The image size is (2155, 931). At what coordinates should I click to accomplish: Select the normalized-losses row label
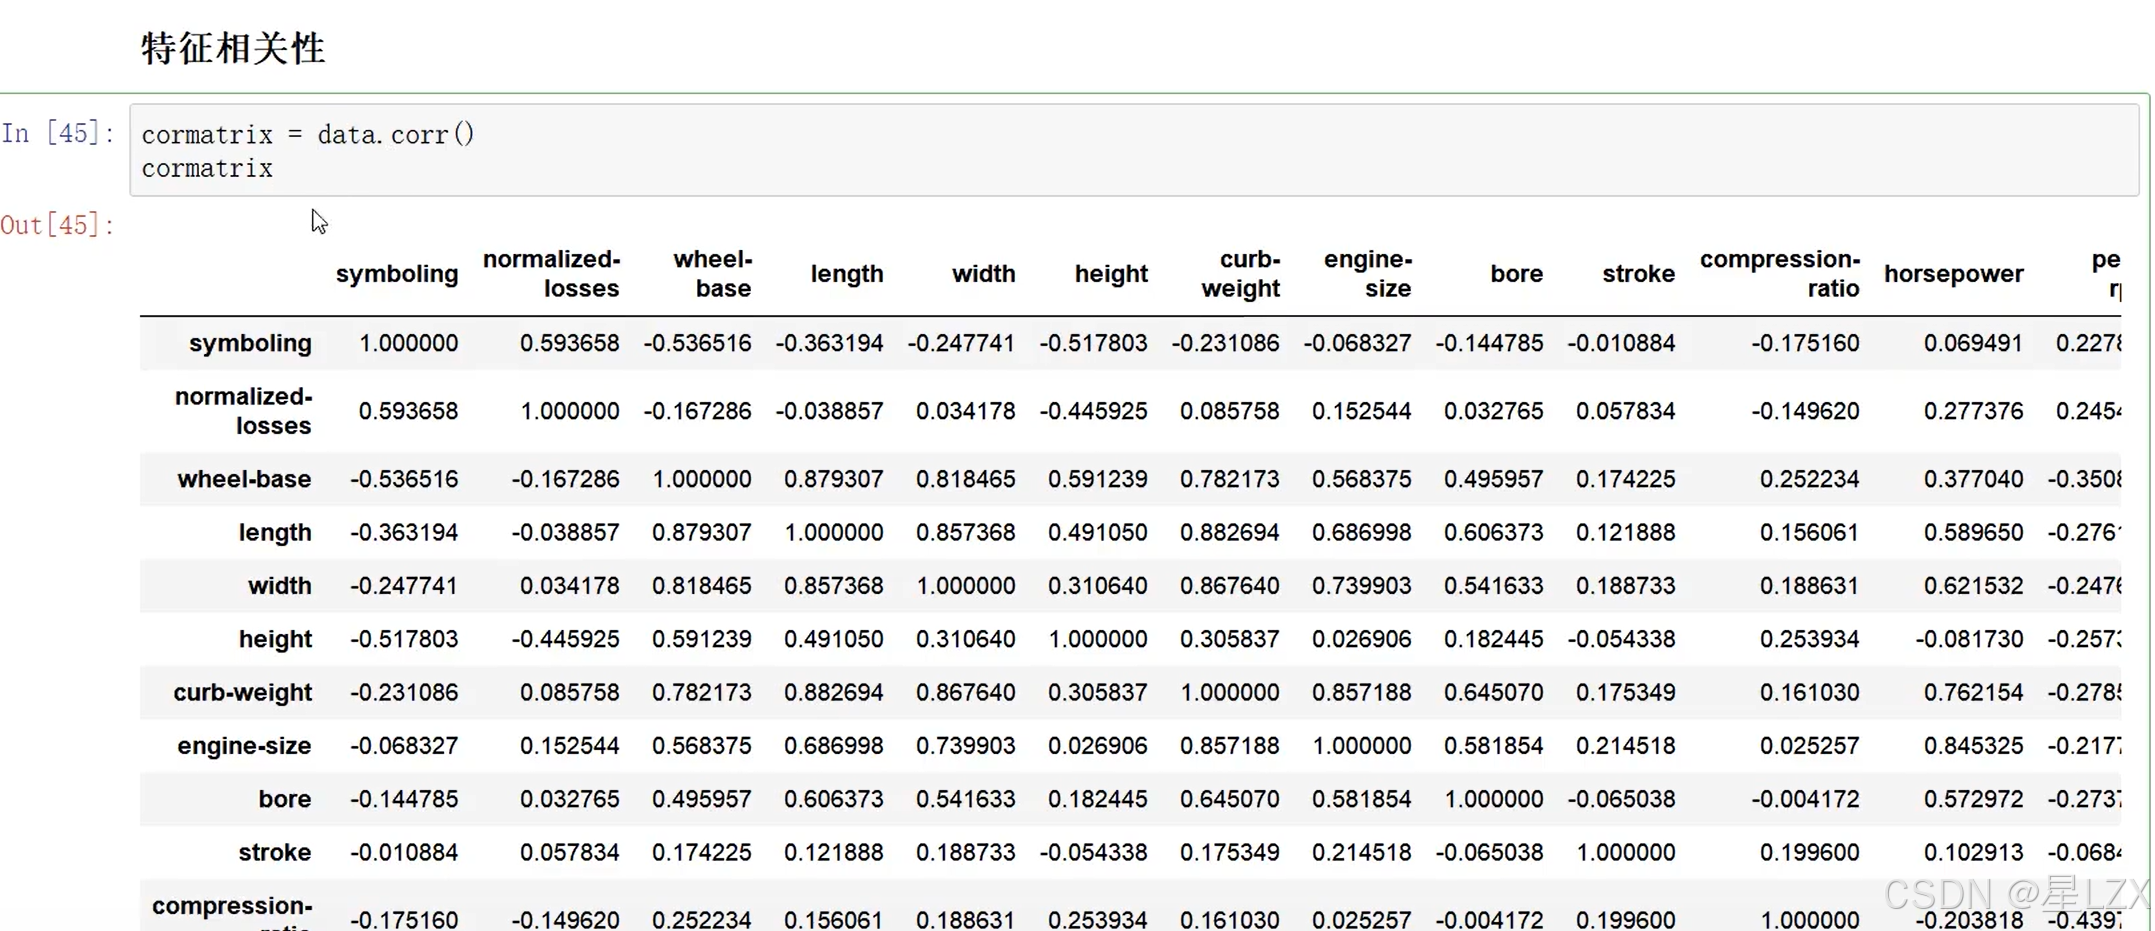[x=243, y=411]
